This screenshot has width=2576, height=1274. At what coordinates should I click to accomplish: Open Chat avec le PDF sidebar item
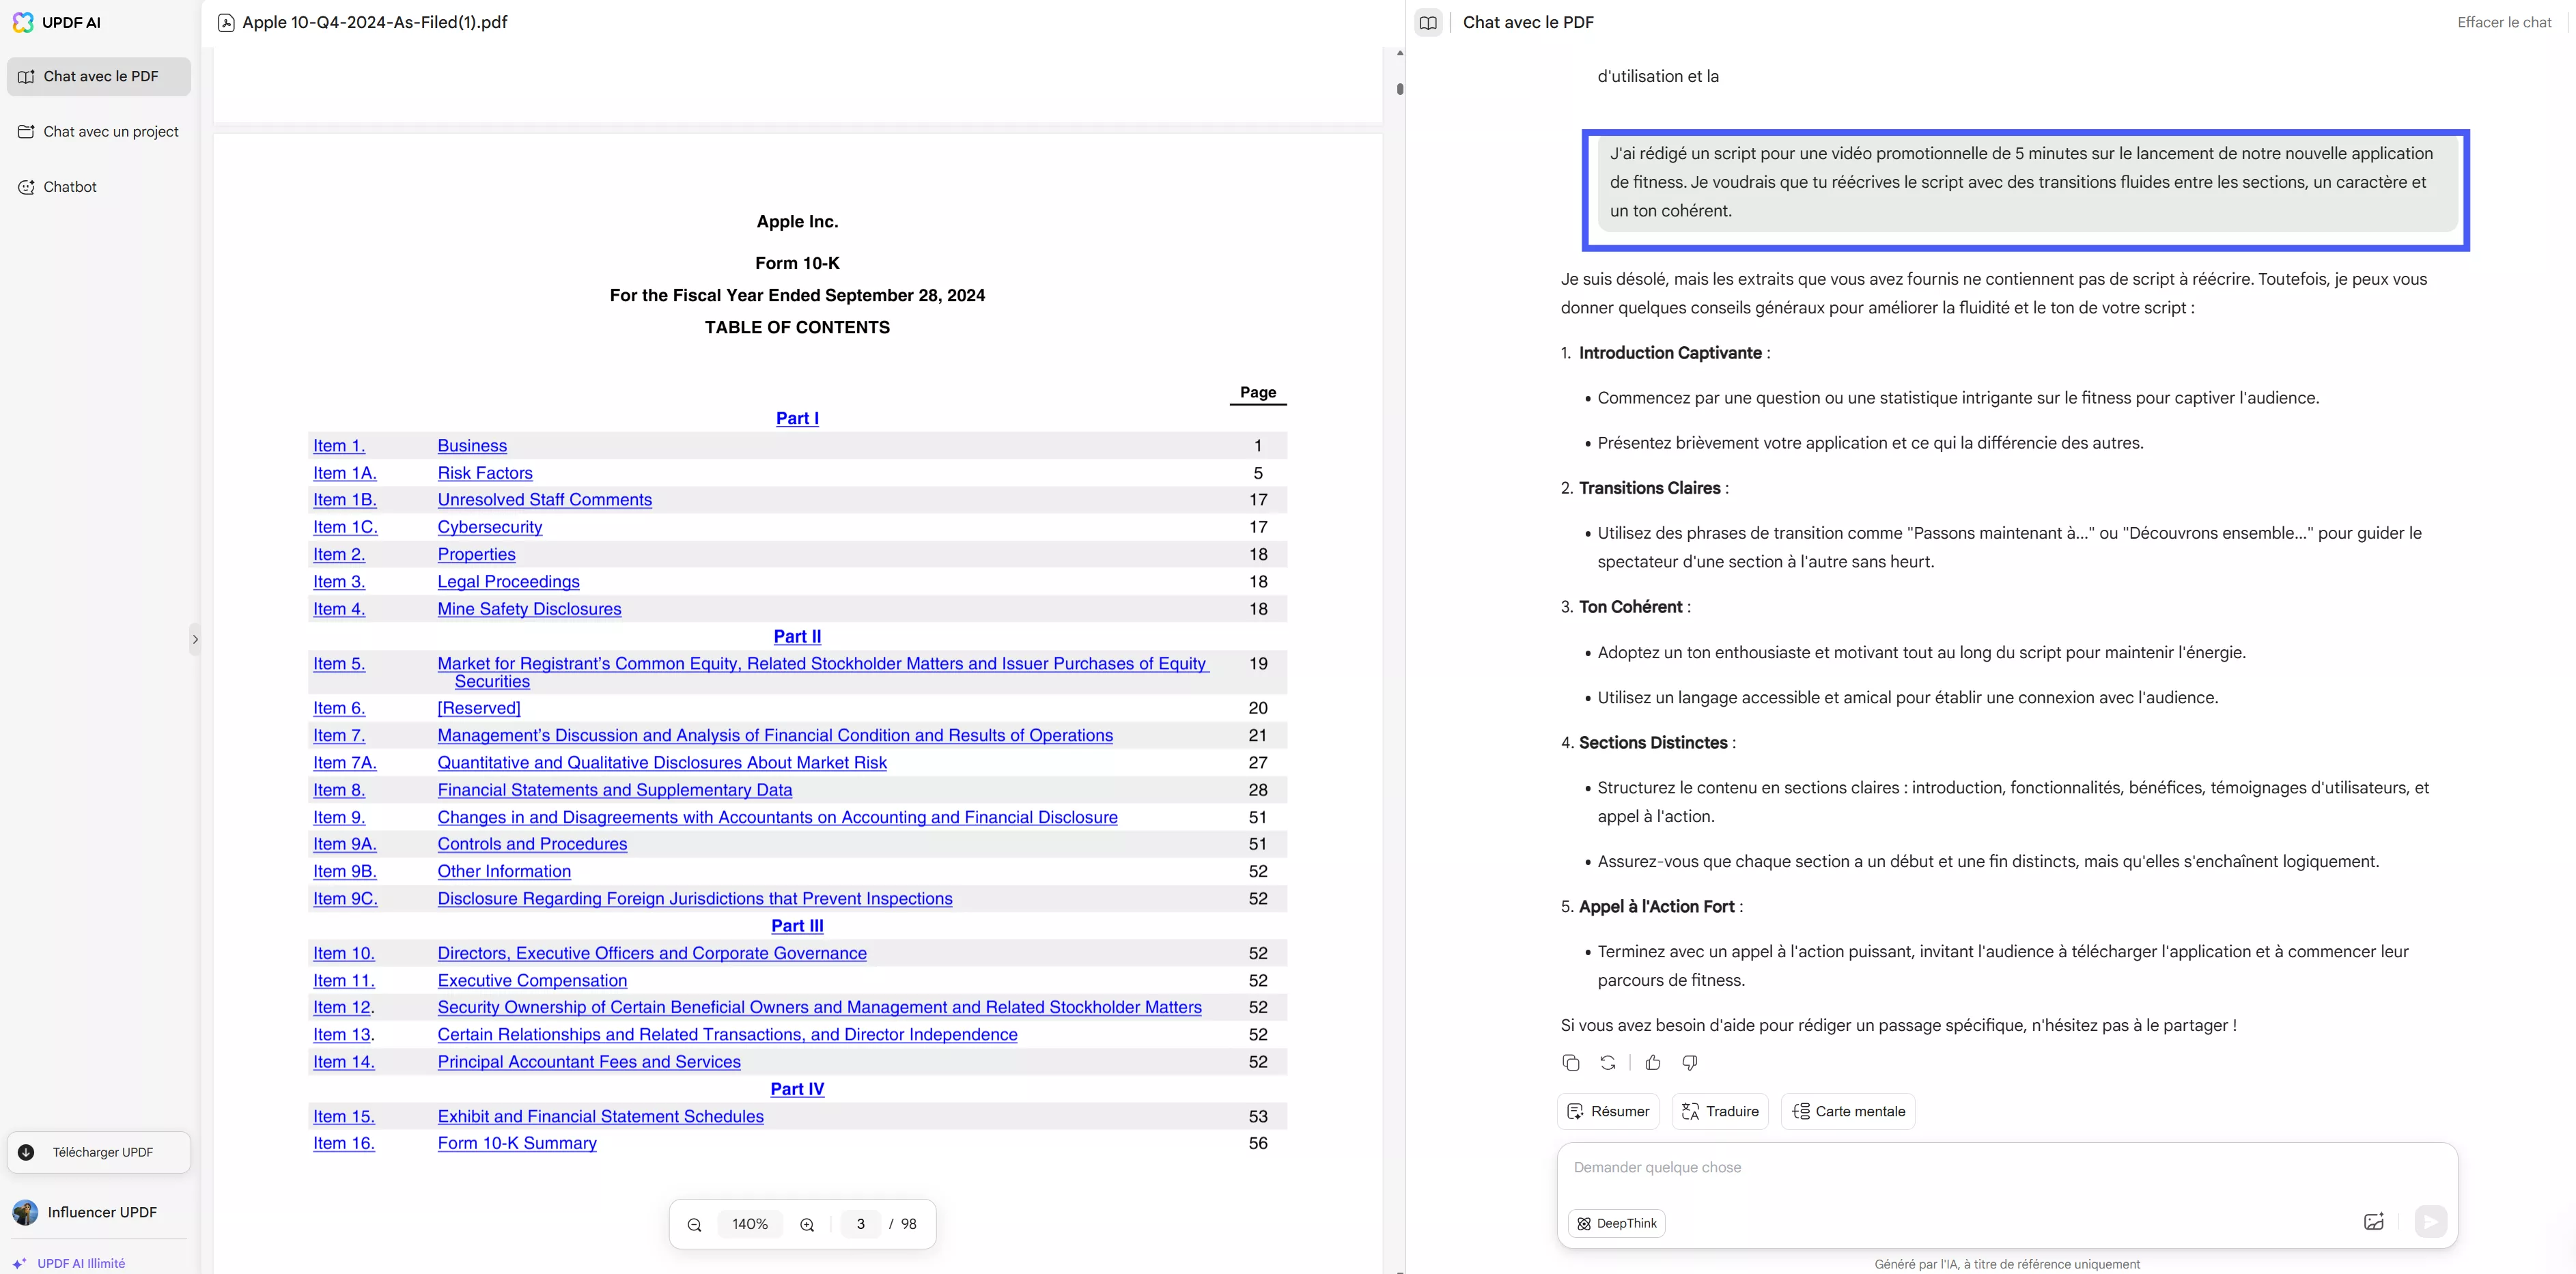[x=99, y=76]
